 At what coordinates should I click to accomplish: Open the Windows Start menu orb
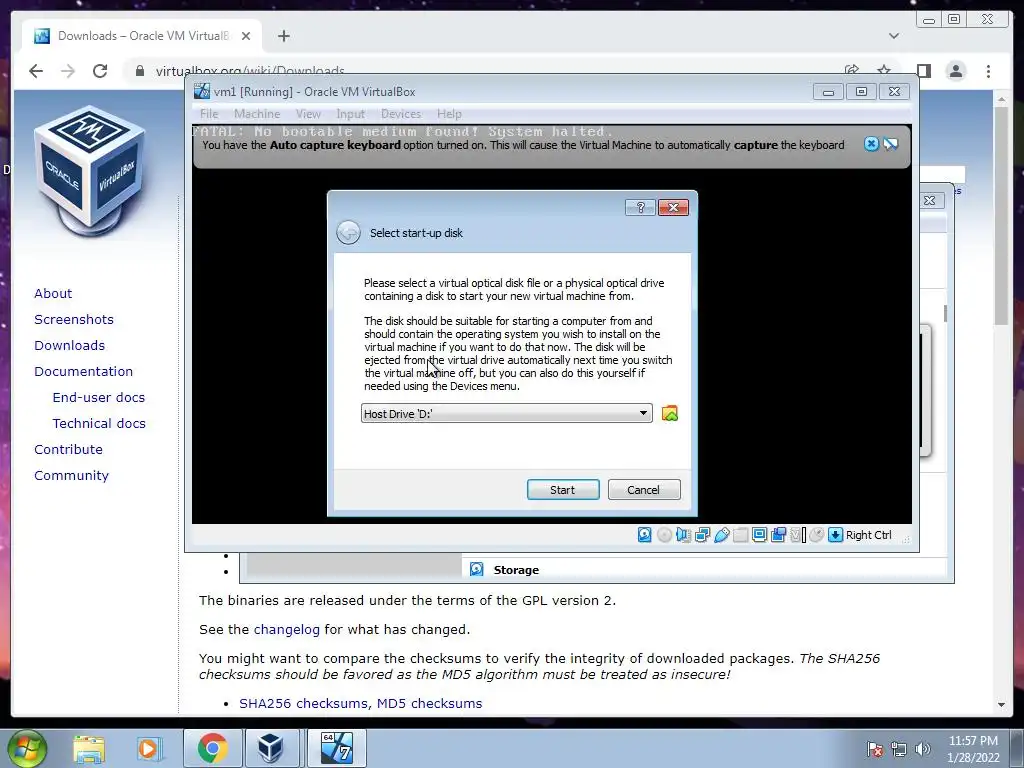(27, 748)
